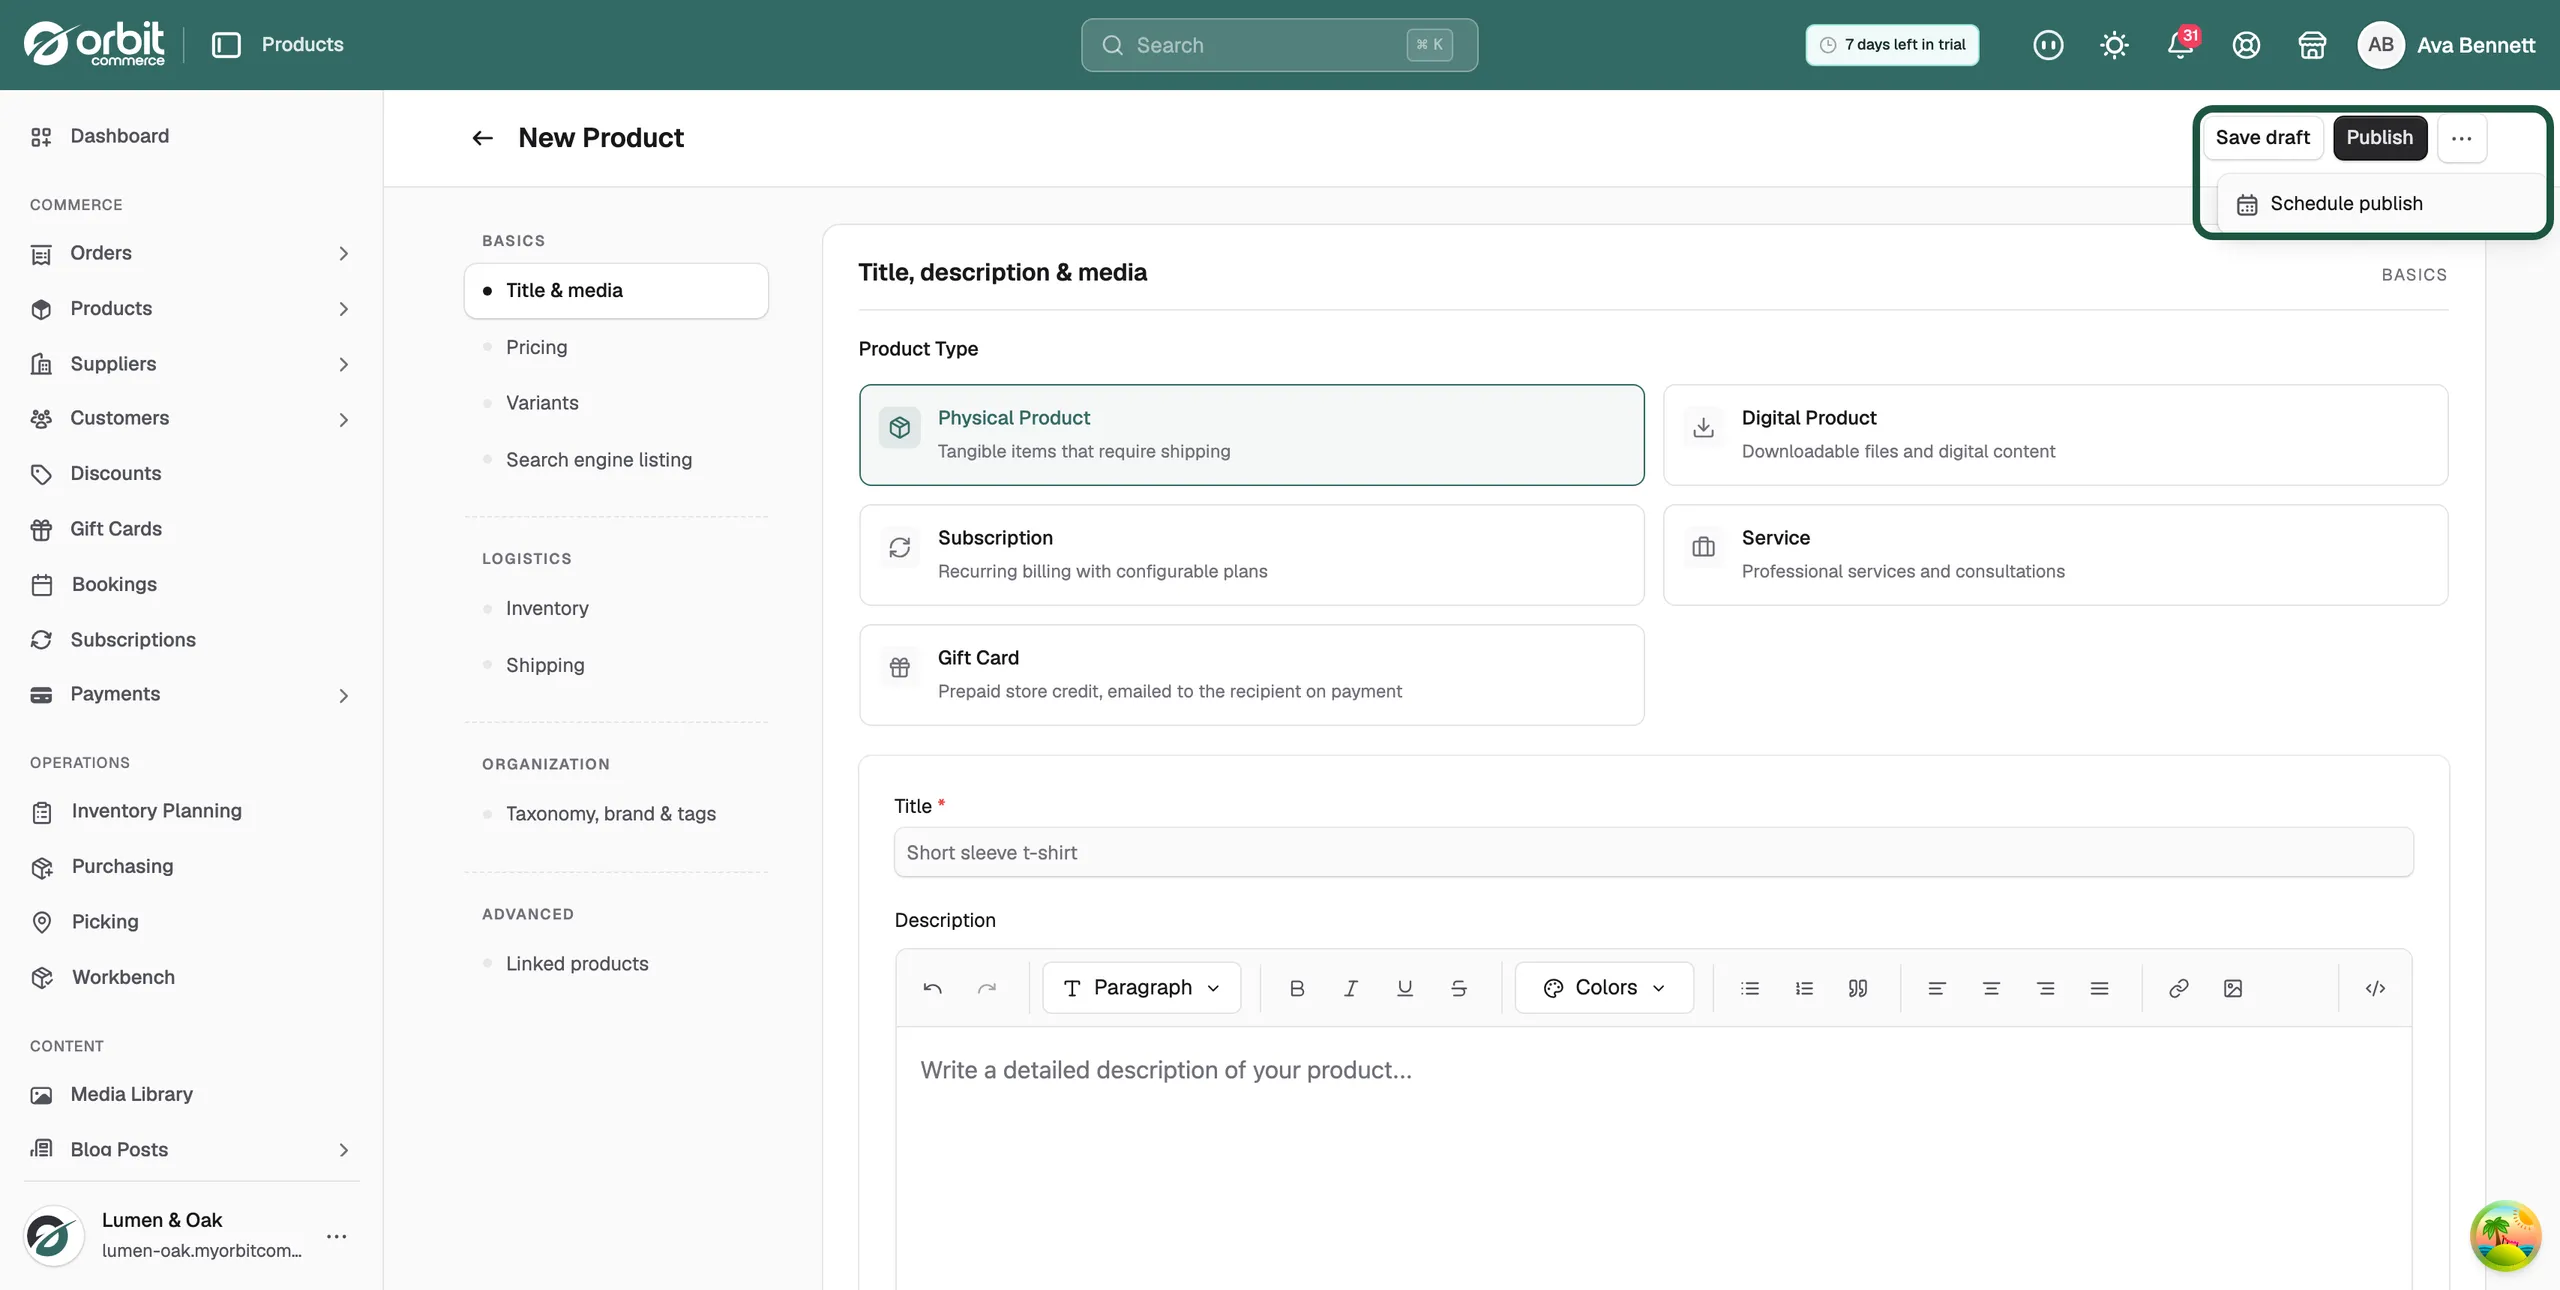2560x1290 pixels.
Task: Insert a block quote
Action: (x=1858, y=988)
